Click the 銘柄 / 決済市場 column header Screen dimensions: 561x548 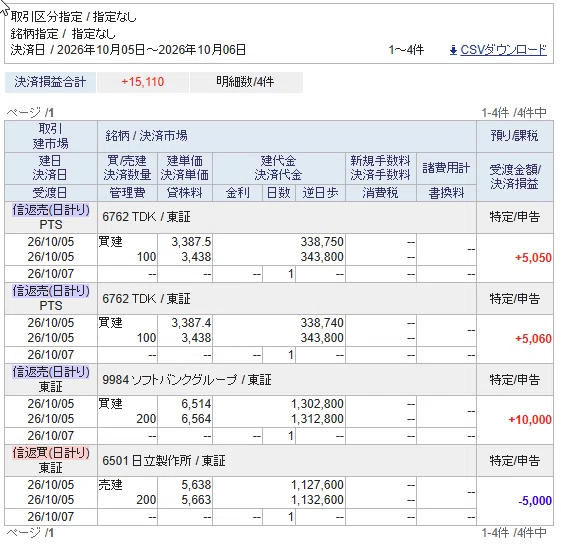coord(146,136)
